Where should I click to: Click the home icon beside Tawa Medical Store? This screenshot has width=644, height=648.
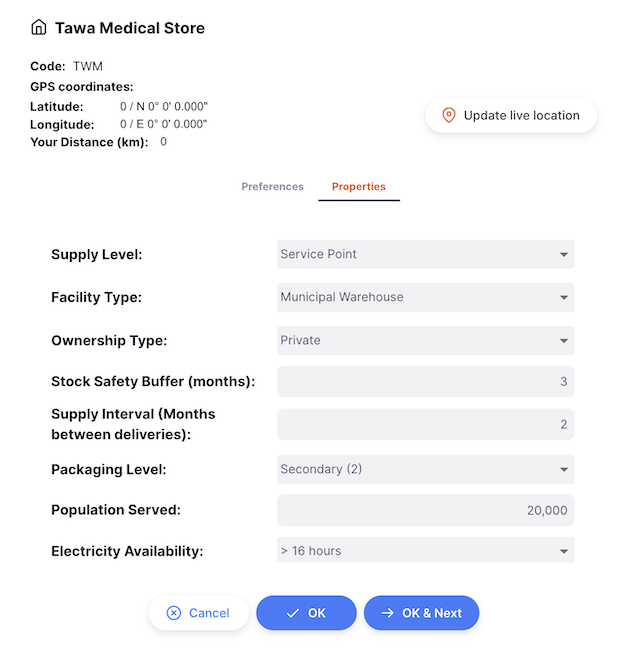(x=39, y=27)
